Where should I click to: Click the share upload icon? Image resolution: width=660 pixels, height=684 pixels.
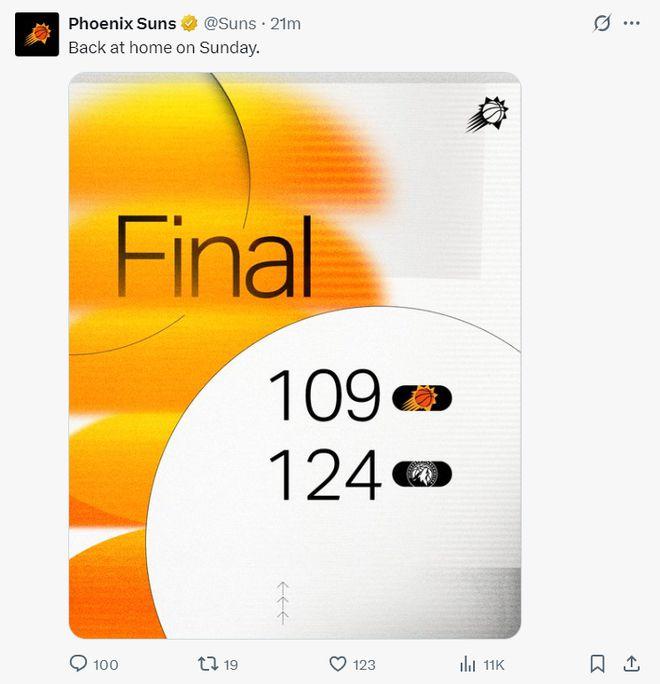(631, 663)
